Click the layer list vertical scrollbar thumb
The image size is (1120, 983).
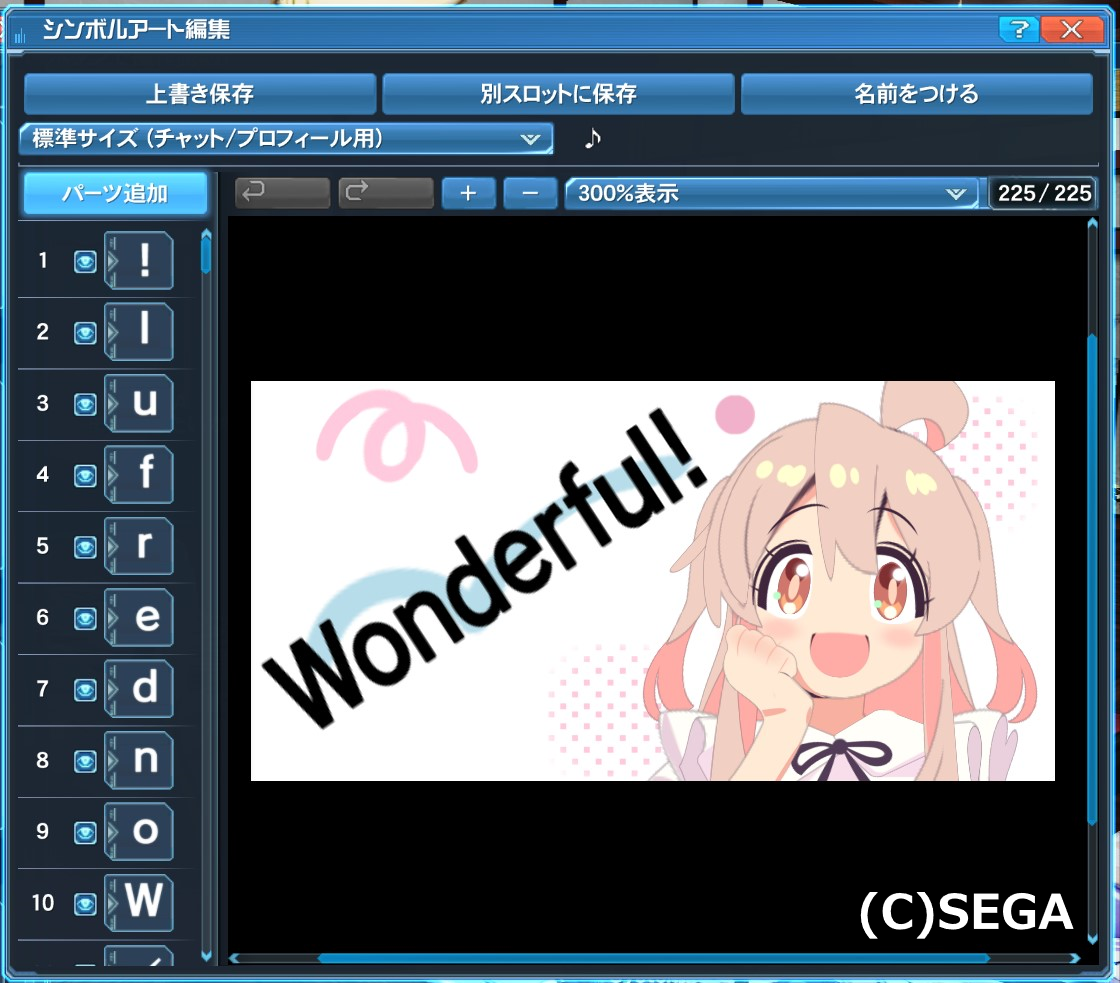(206, 254)
